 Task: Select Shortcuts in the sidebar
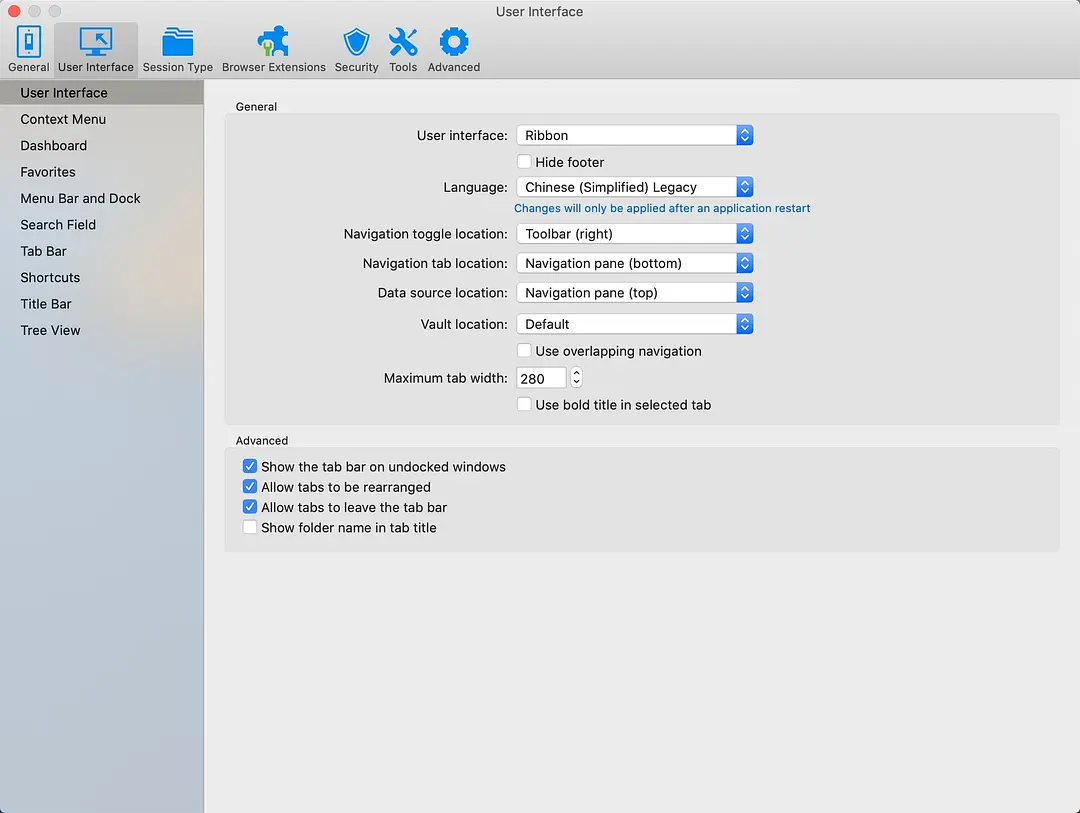[102, 278]
